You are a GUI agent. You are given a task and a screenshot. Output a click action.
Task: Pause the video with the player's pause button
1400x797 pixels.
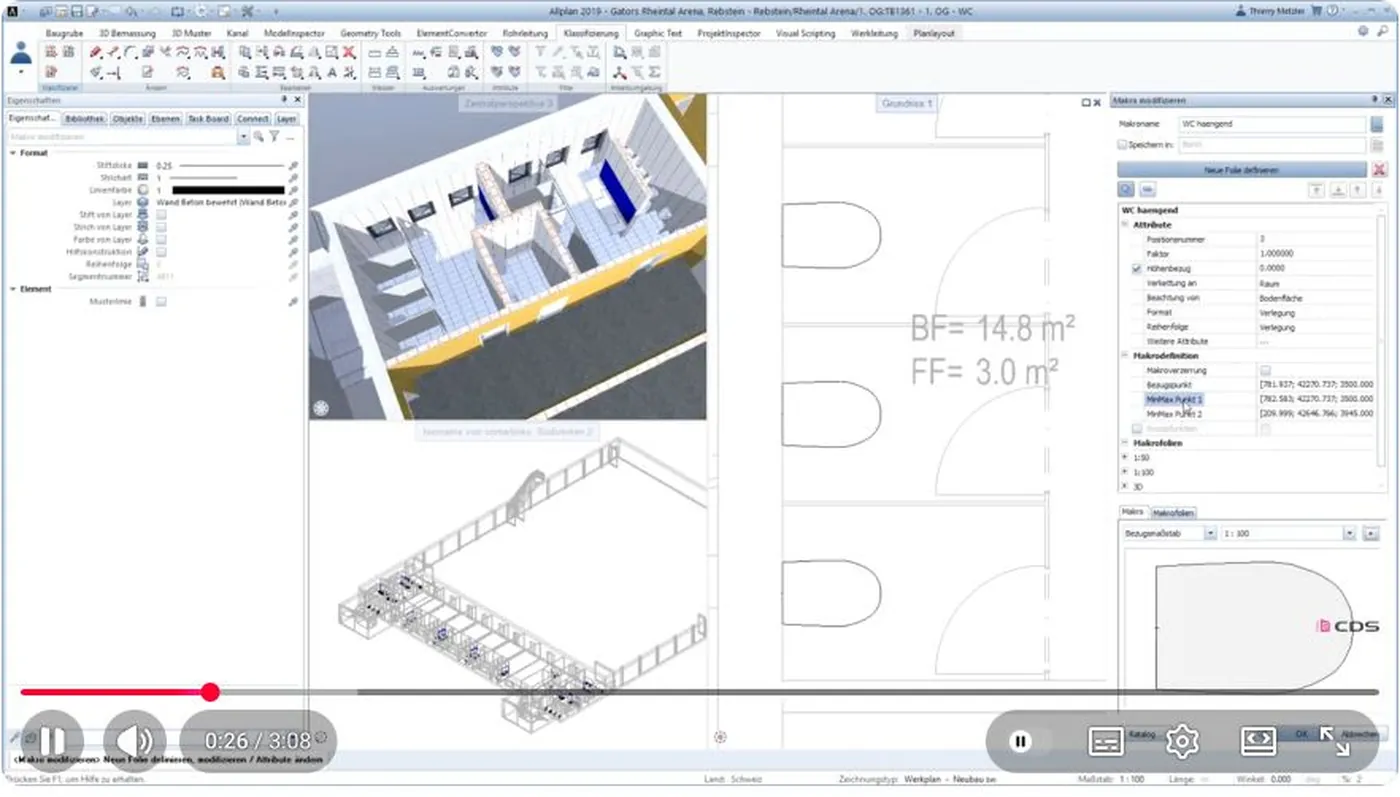52,741
